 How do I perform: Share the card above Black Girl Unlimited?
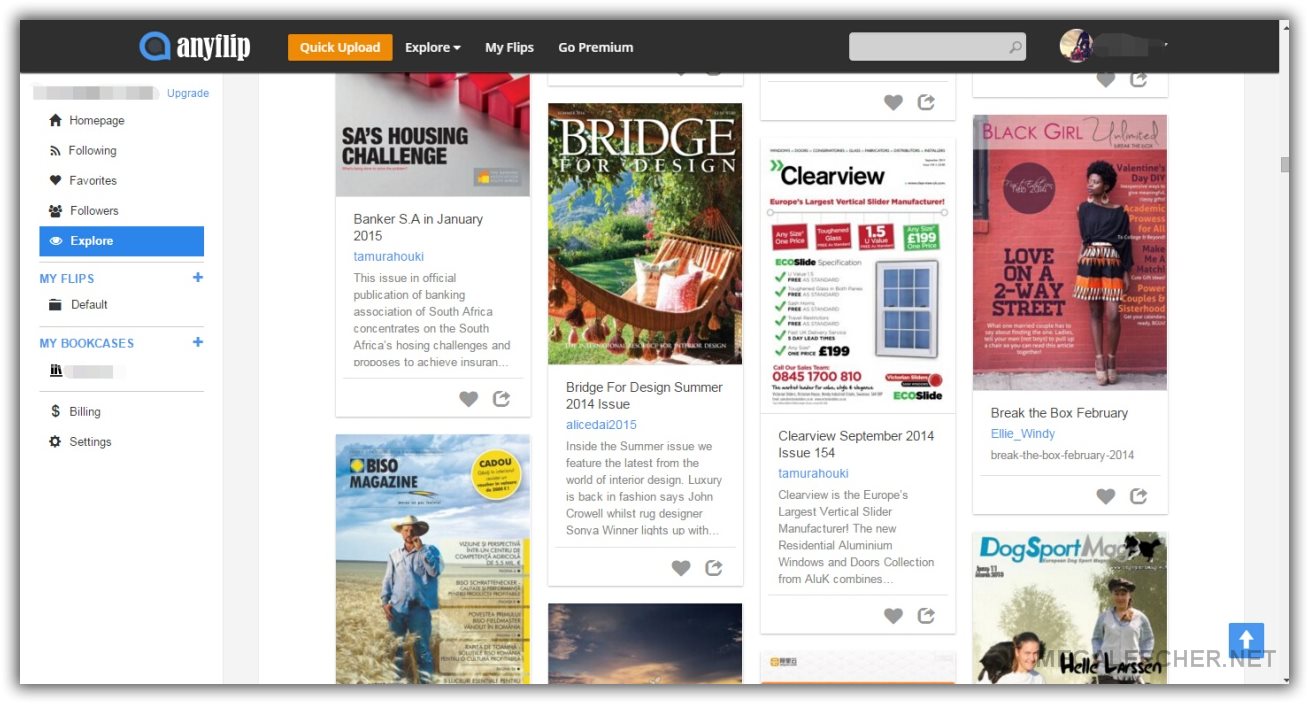1138,79
